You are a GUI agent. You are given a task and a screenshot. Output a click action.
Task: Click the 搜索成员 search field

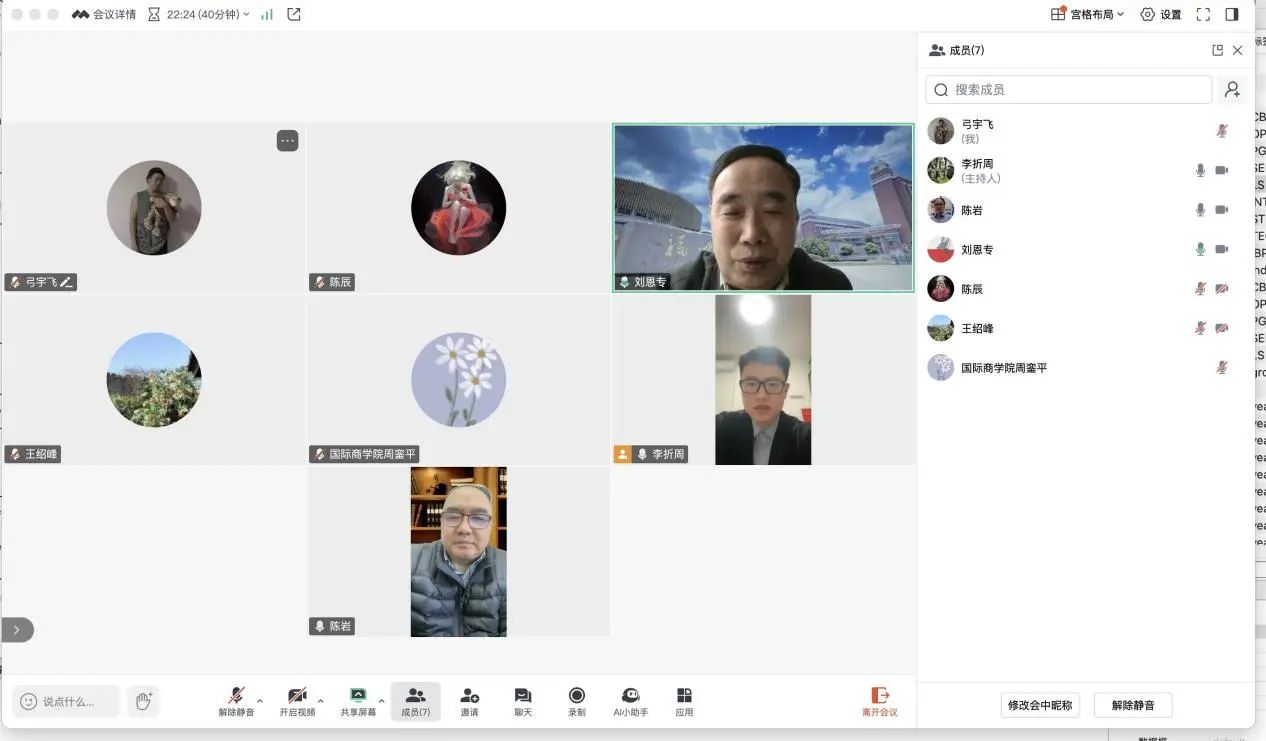click(1070, 89)
